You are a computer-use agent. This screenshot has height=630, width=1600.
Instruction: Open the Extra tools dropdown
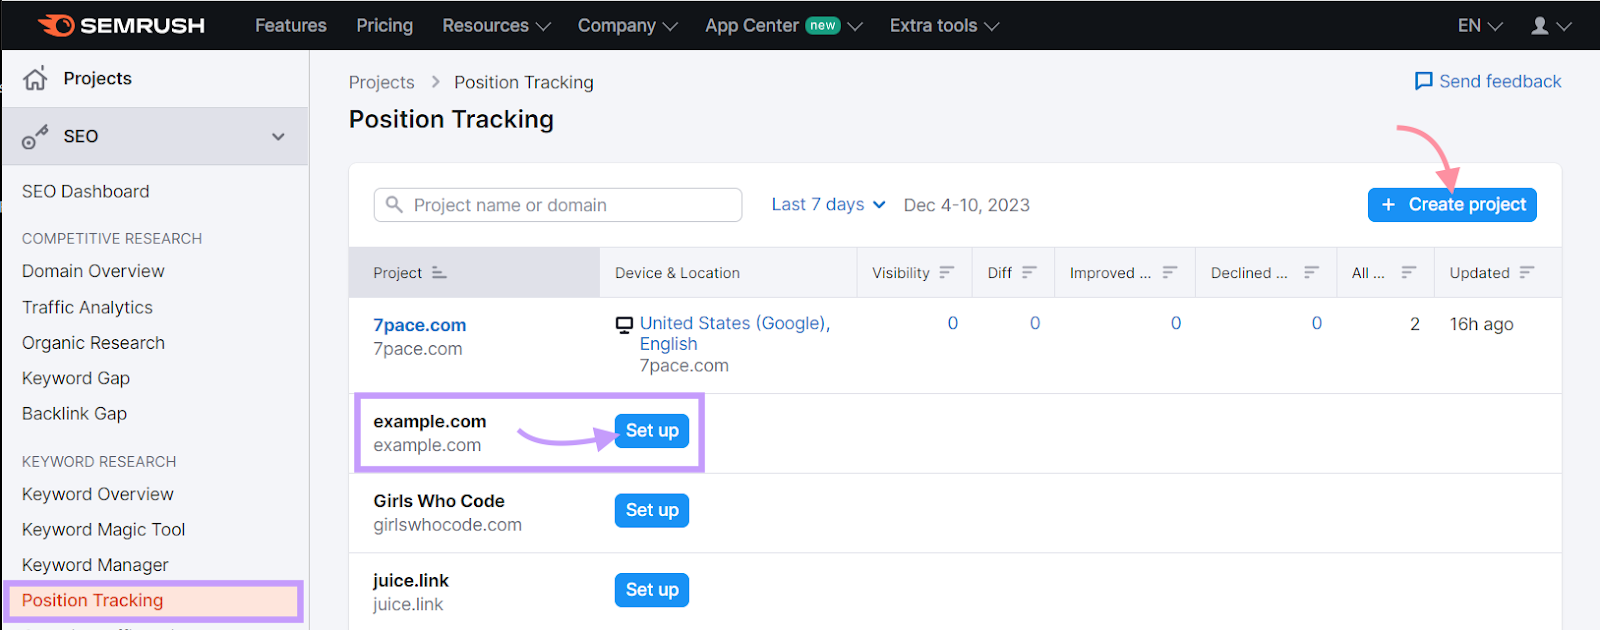[944, 25]
